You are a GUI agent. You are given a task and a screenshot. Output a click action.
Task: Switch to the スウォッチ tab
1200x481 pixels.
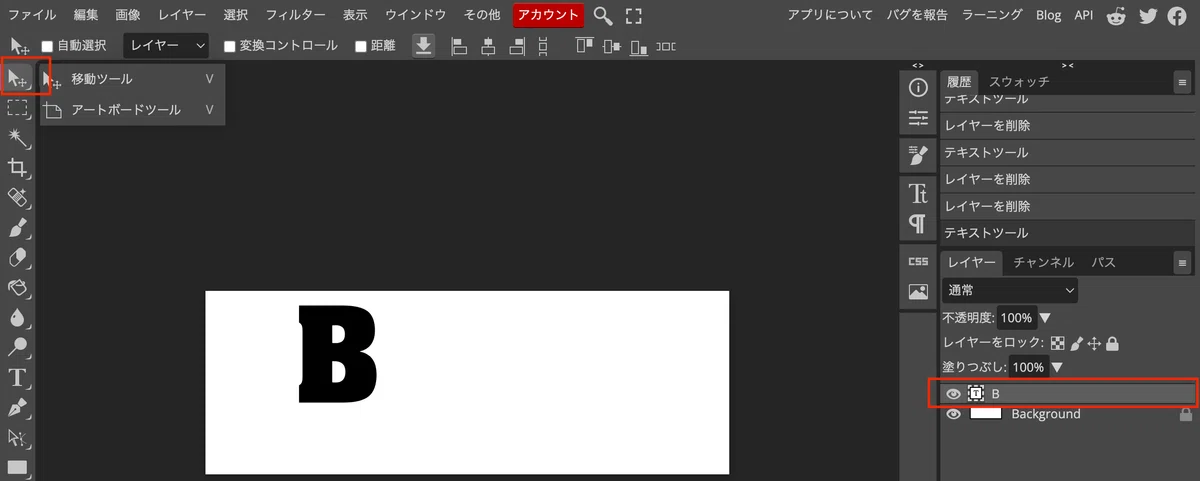(1019, 82)
